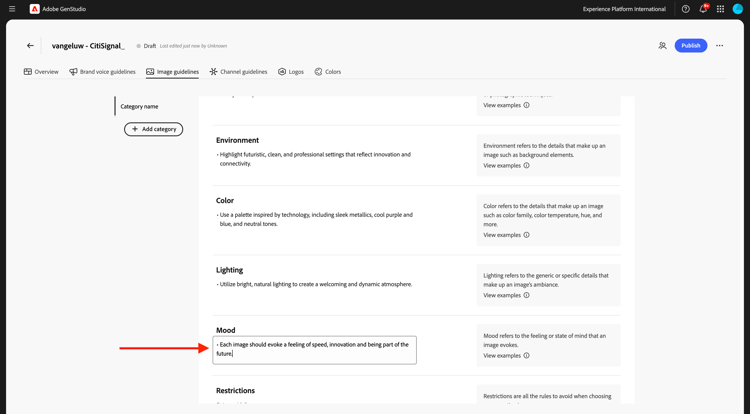View examples for Environment
This screenshot has height=414, width=750.
(x=502, y=166)
